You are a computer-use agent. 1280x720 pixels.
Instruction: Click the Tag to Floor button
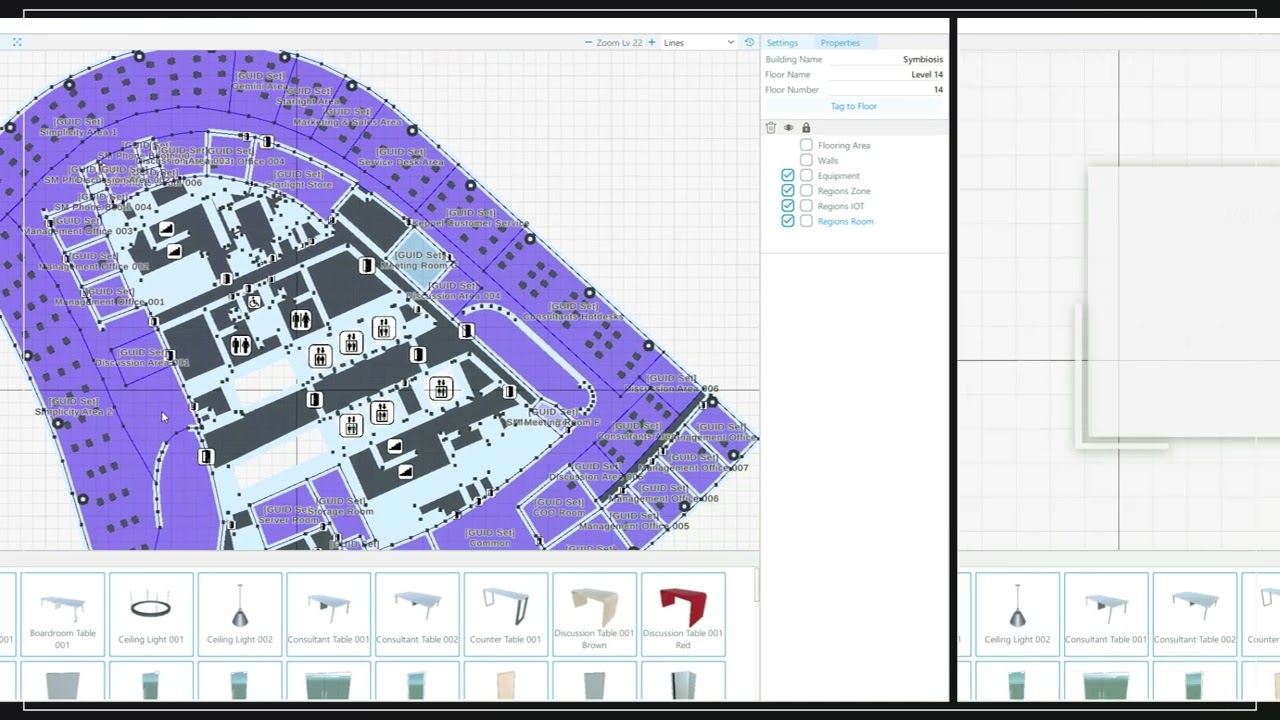pyautogui.click(x=854, y=106)
